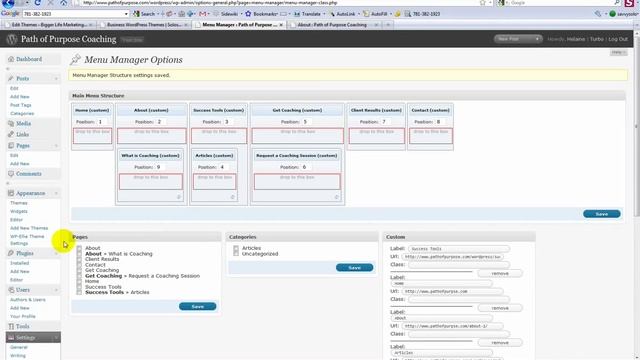Open the Google toolbar Search button dropdown

pyautogui.click(x=158, y=14)
